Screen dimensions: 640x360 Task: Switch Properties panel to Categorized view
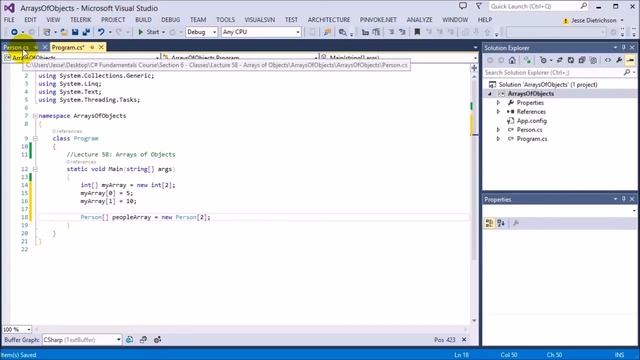[x=489, y=223]
